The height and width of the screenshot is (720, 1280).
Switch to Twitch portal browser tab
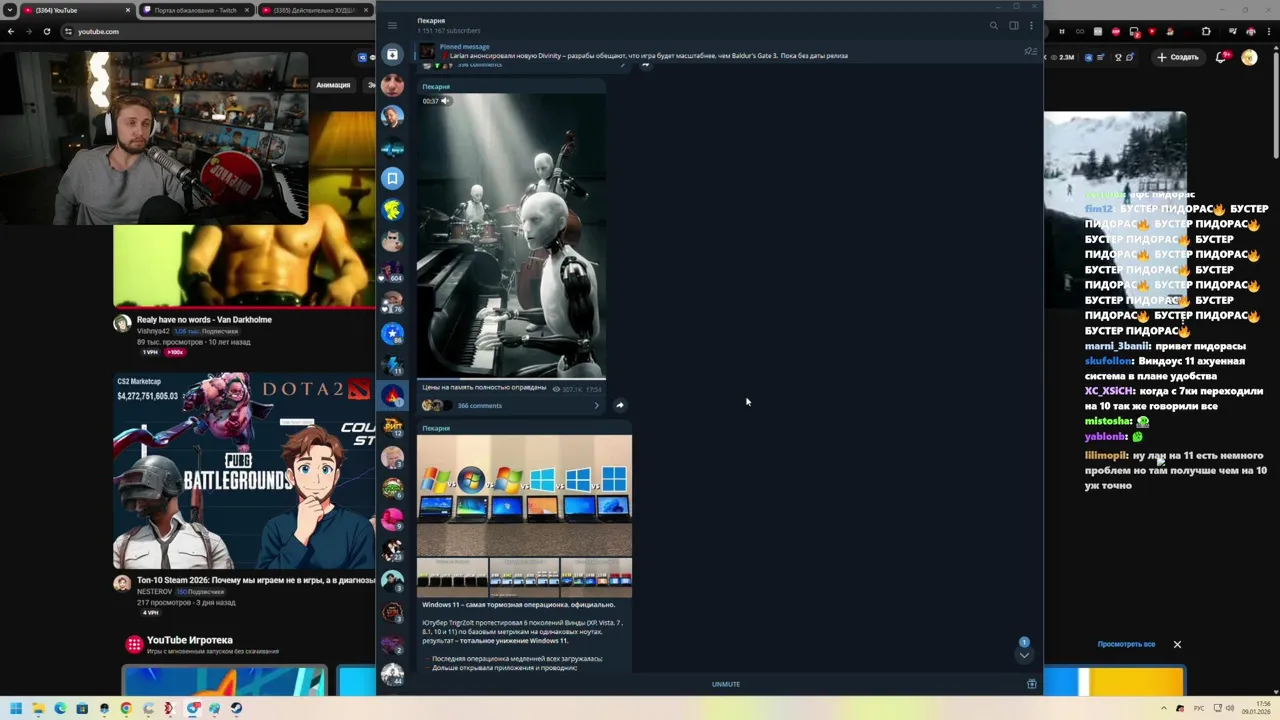pyautogui.click(x=195, y=10)
